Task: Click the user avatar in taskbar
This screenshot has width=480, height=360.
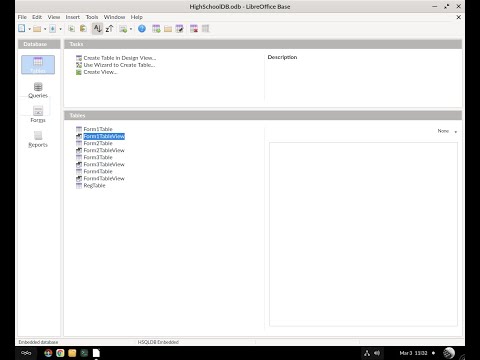Action: pos(449,353)
